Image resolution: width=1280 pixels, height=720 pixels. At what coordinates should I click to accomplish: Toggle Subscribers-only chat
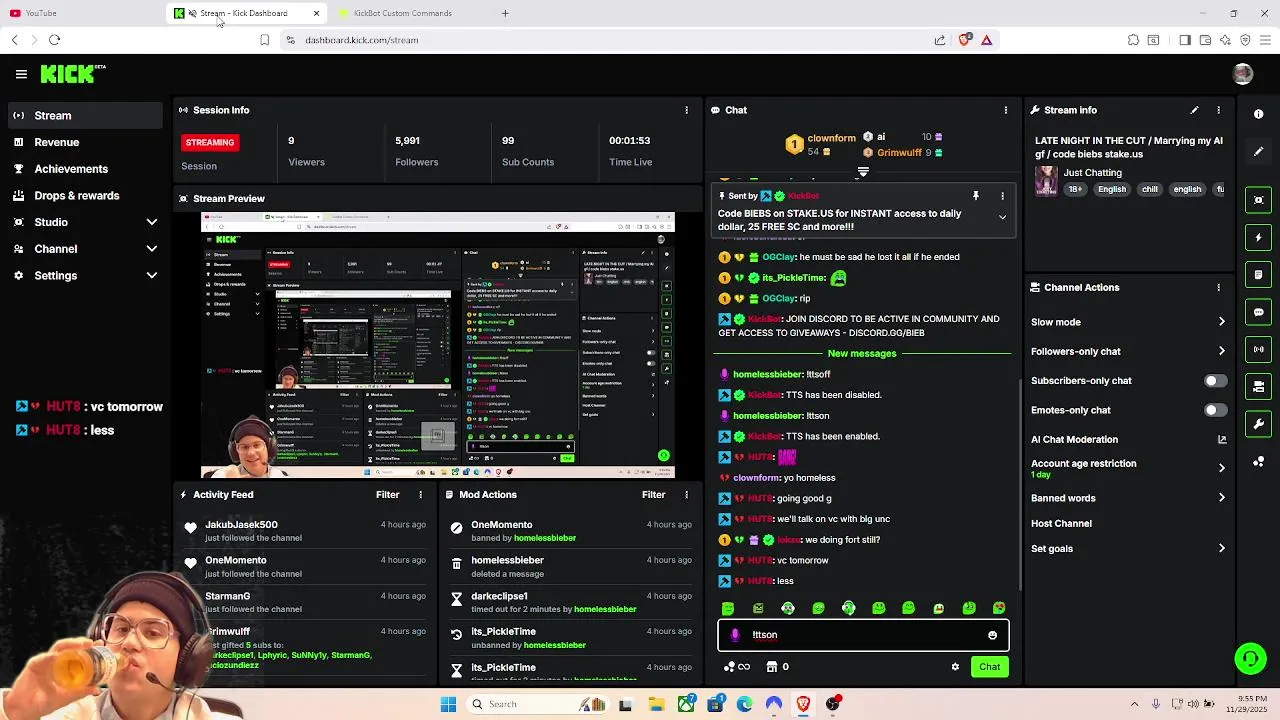pyautogui.click(x=1215, y=381)
